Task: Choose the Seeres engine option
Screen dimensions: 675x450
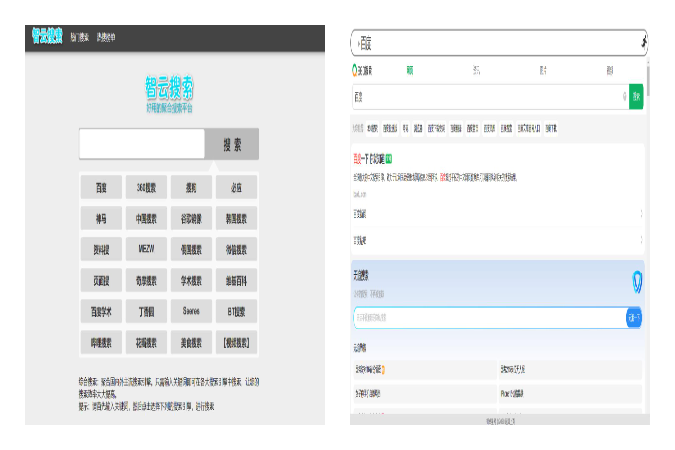Action: 191,311
